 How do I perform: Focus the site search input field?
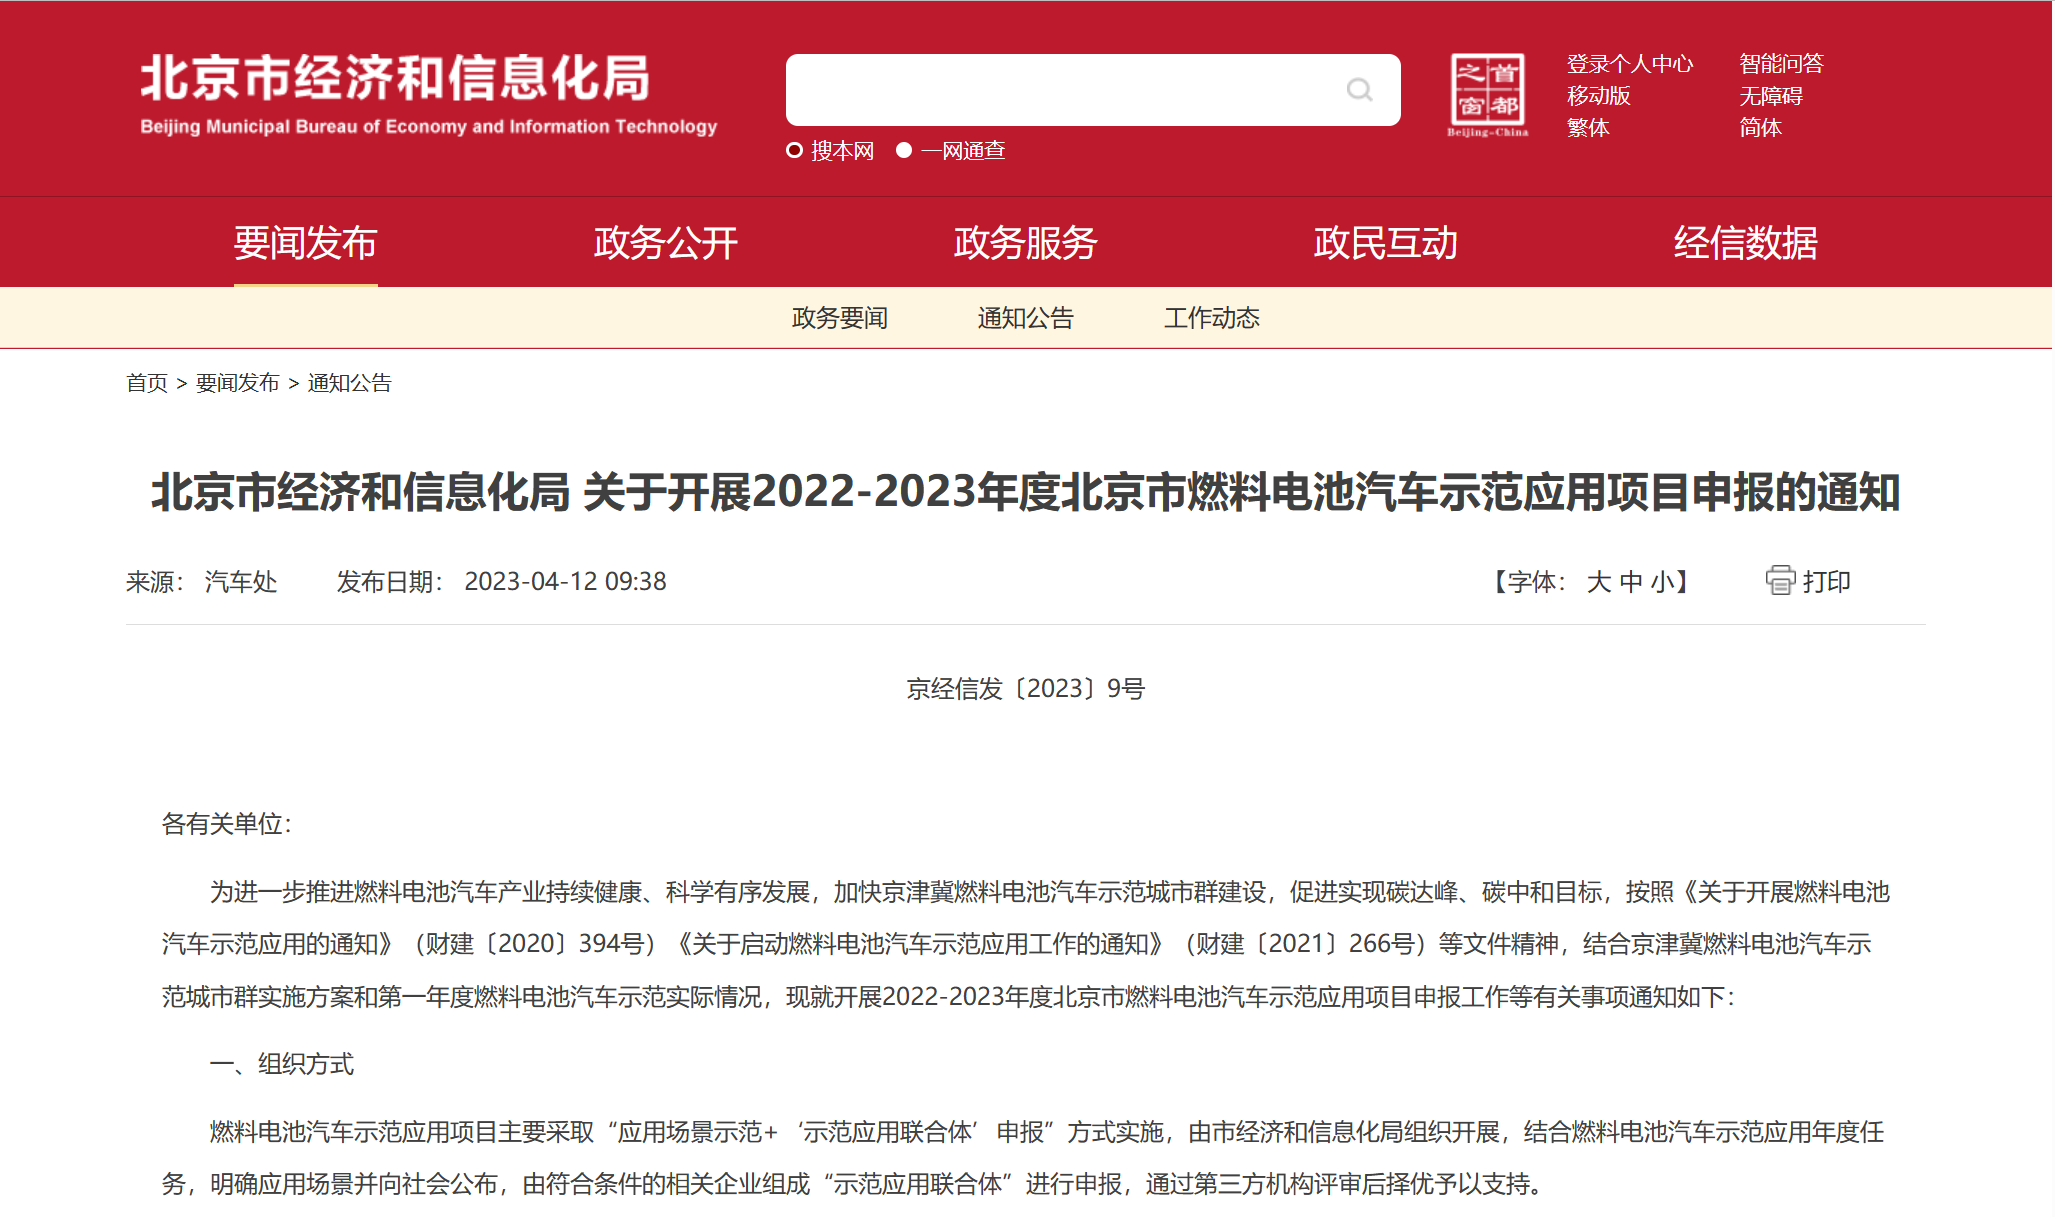(x=1093, y=90)
